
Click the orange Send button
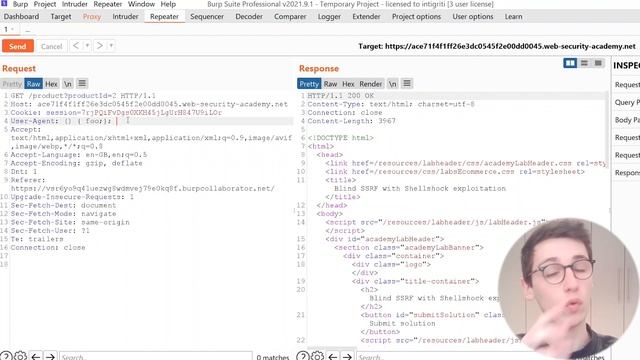click(x=18, y=46)
